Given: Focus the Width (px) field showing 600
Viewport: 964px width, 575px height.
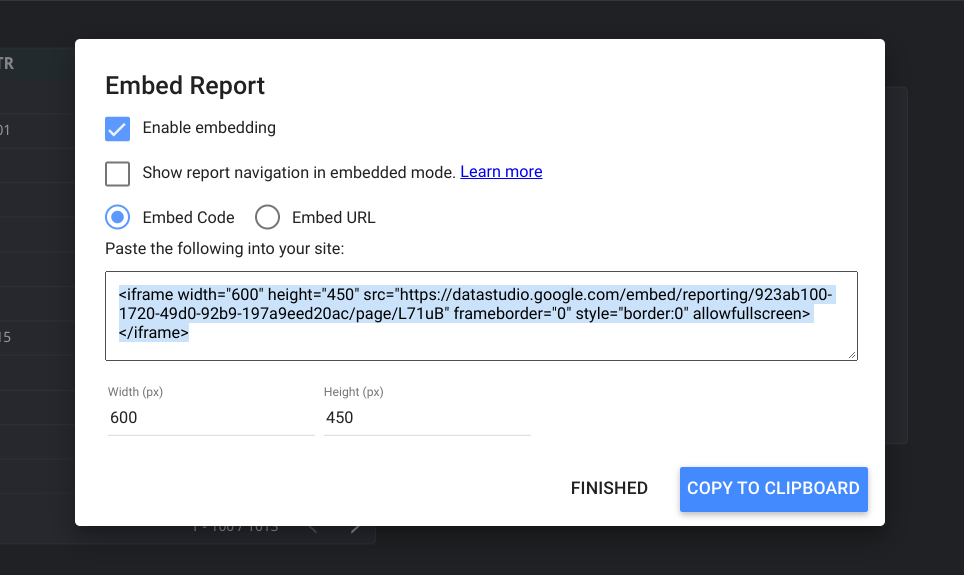Looking at the screenshot, I should tap(211, 418).
